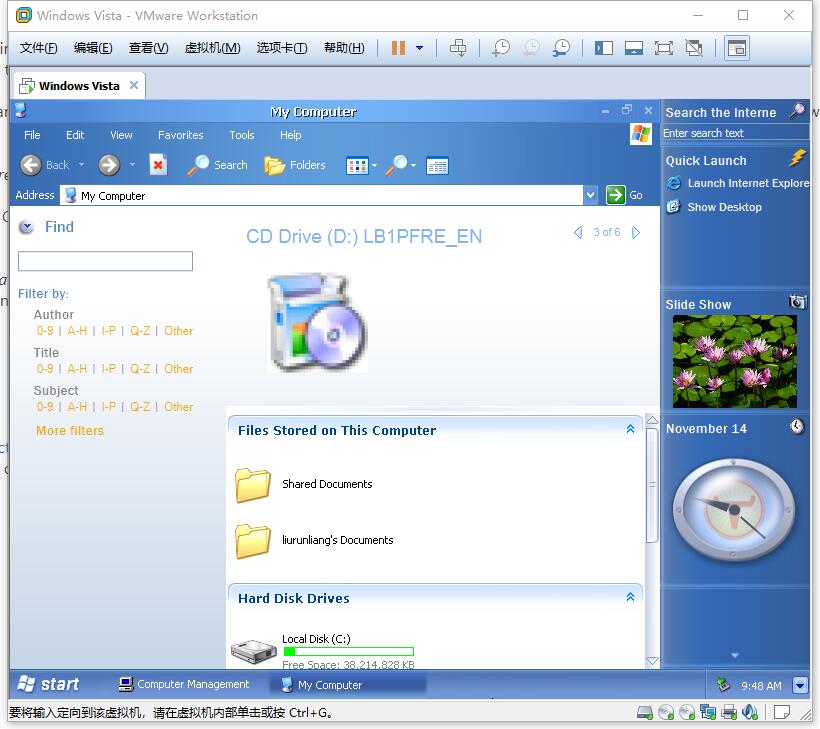This screenshot has height=729, width=820.
Task: Open the magnifier icon dropdown arrow
Action: tap(413, 166)
